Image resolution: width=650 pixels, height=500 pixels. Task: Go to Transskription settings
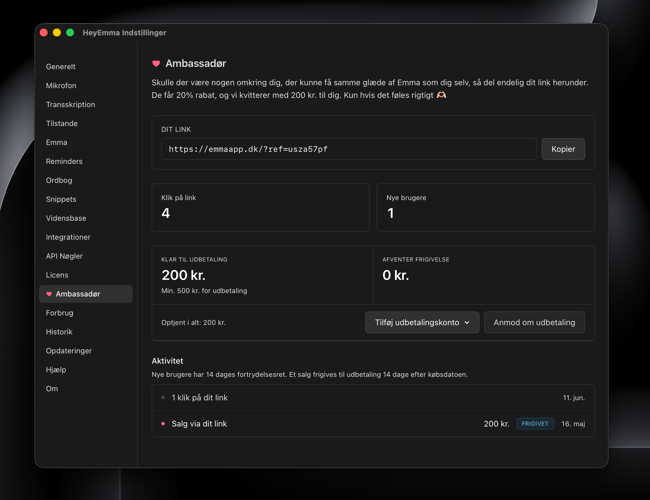pyautogui.click(x=70, y=104)
